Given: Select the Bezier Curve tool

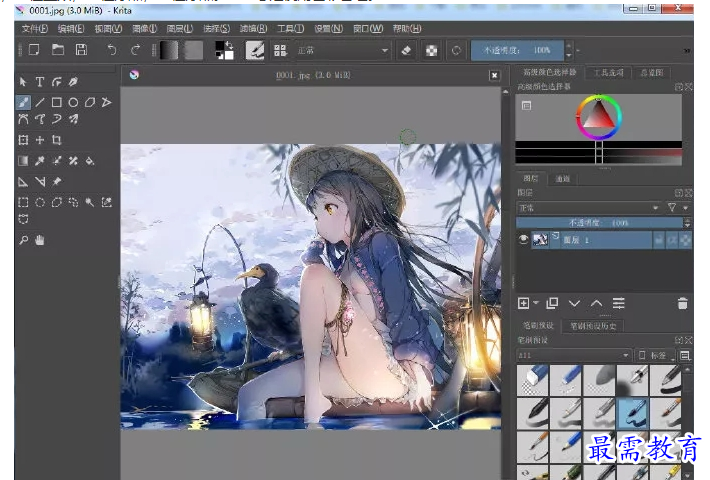Looking at the screenshot, I should [23, 119].
